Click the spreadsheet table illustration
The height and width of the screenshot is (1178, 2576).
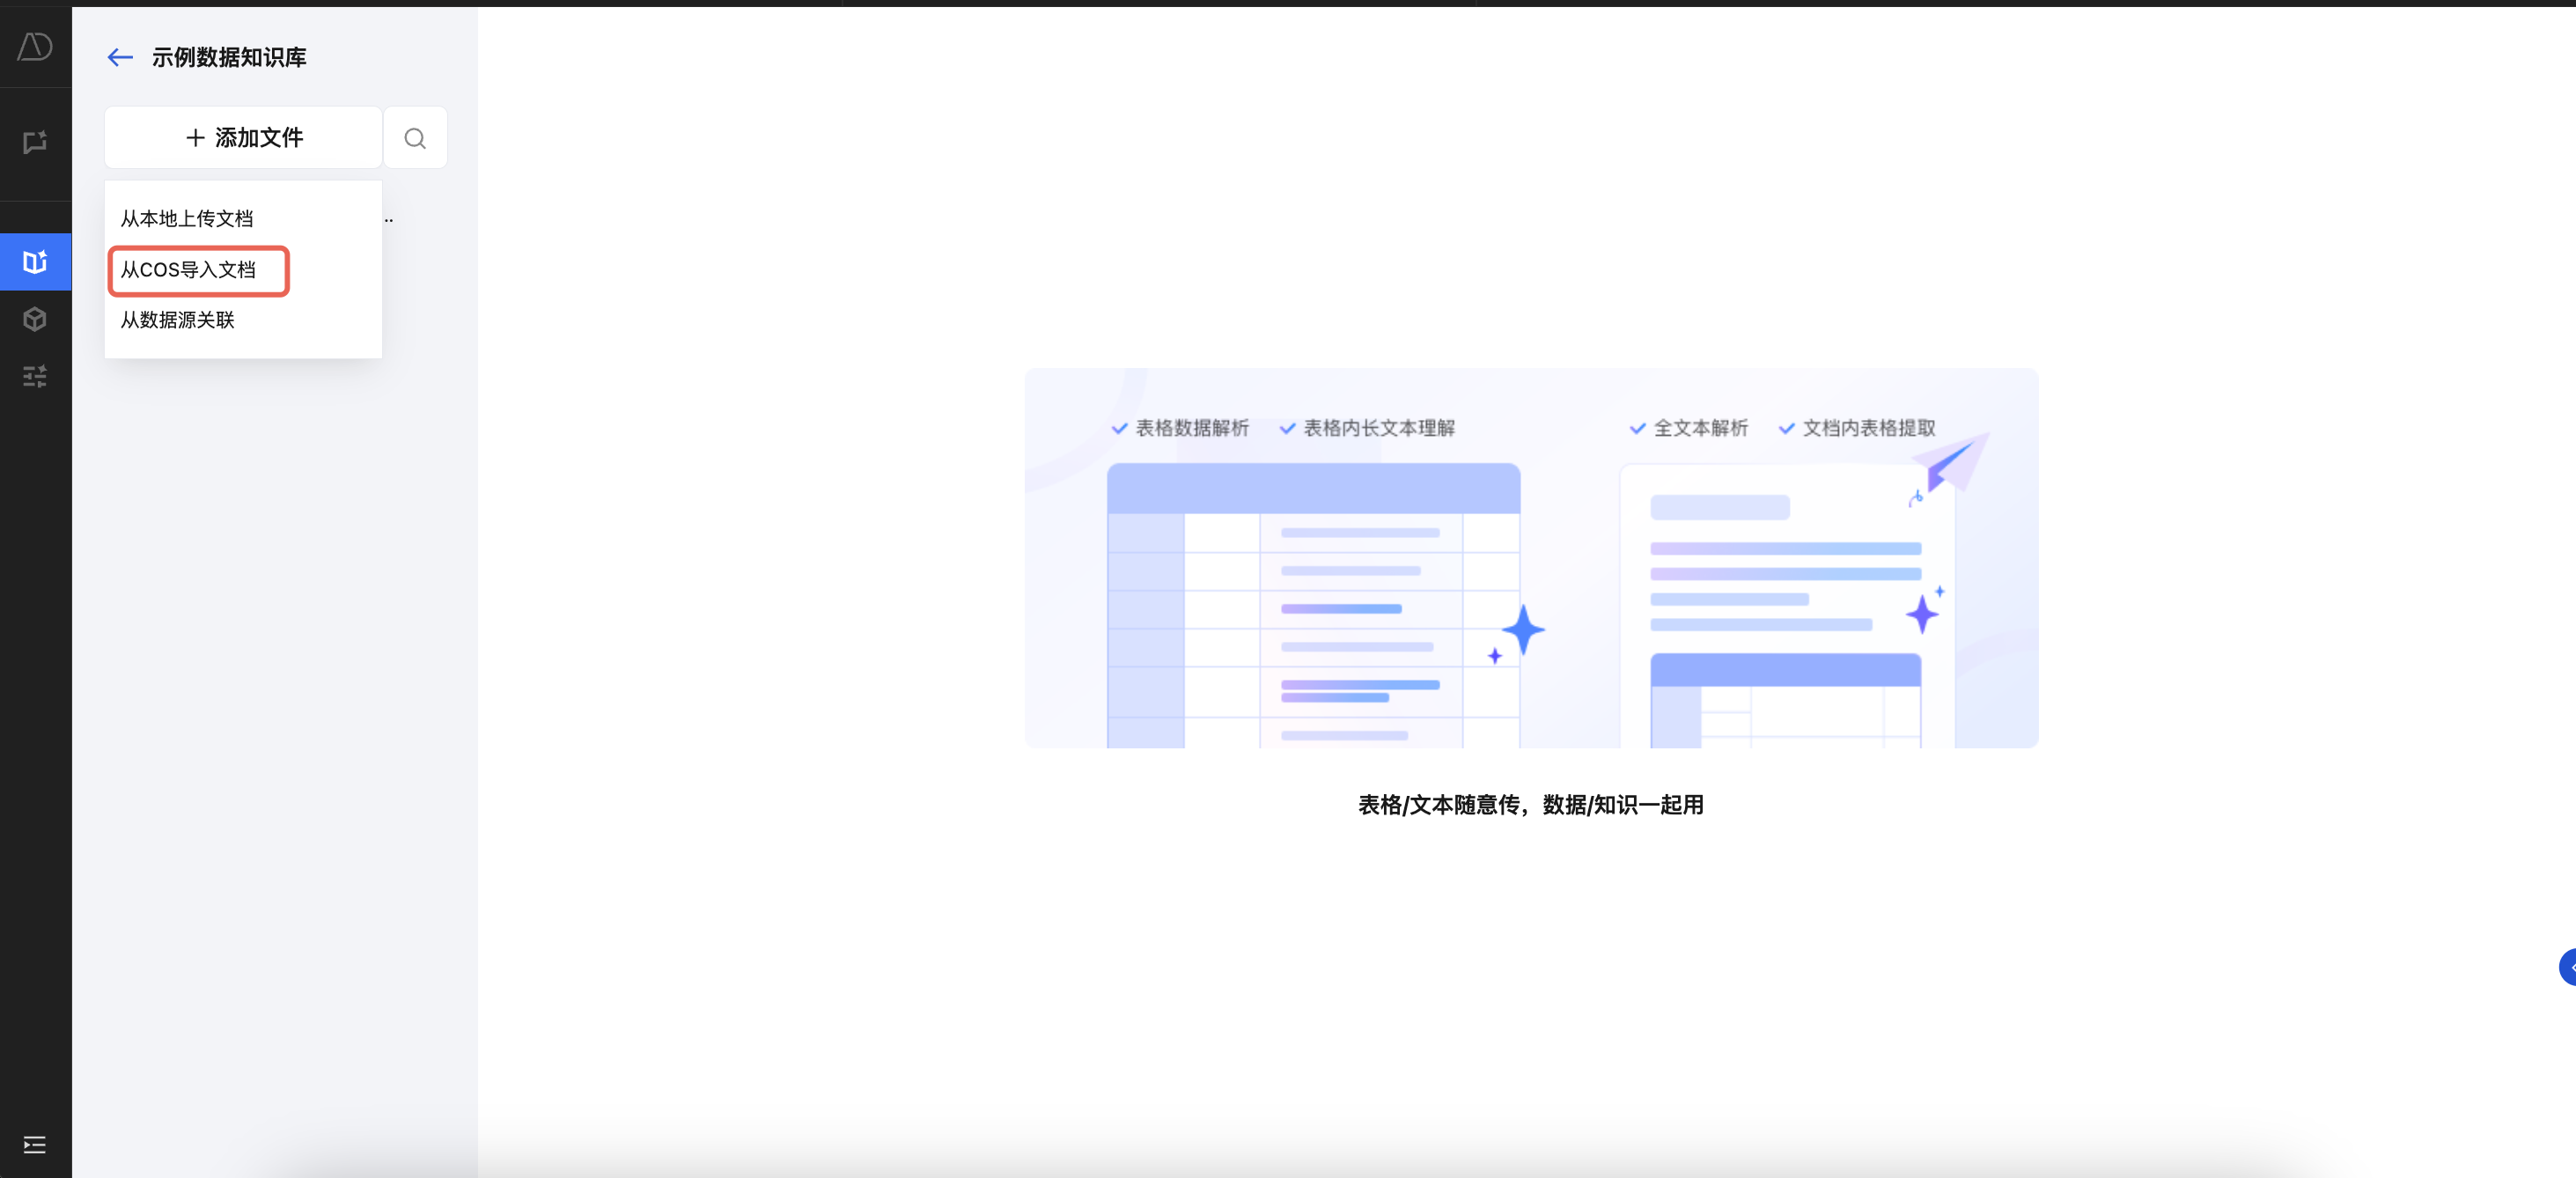(1313, 604)
